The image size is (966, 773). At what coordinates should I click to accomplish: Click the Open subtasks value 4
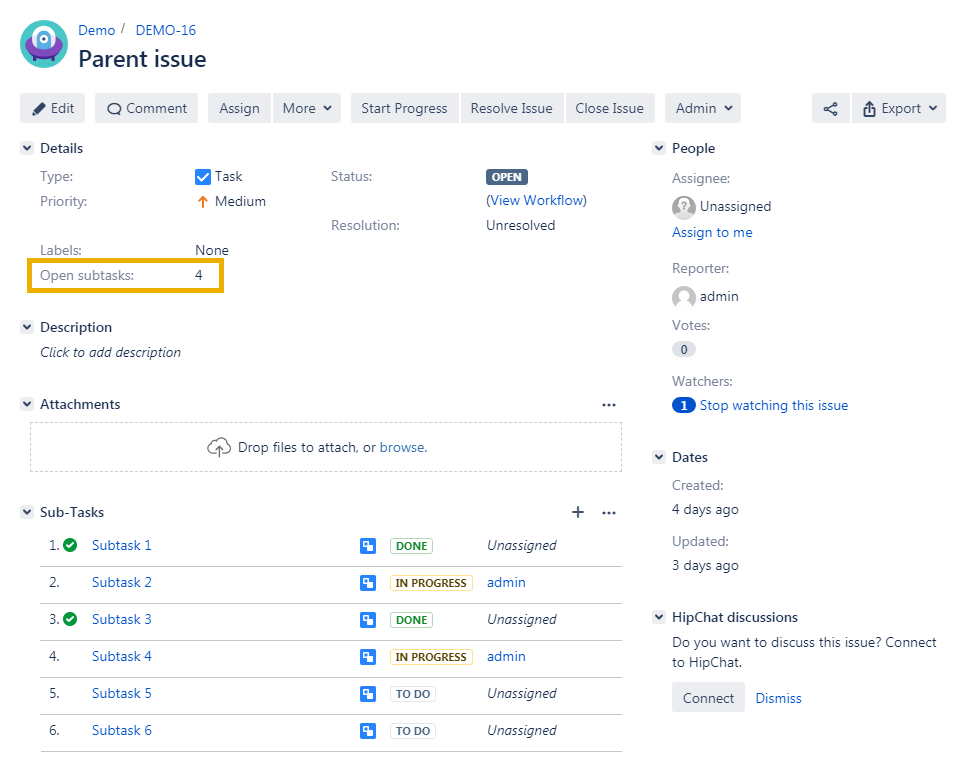tap(198, 275)
